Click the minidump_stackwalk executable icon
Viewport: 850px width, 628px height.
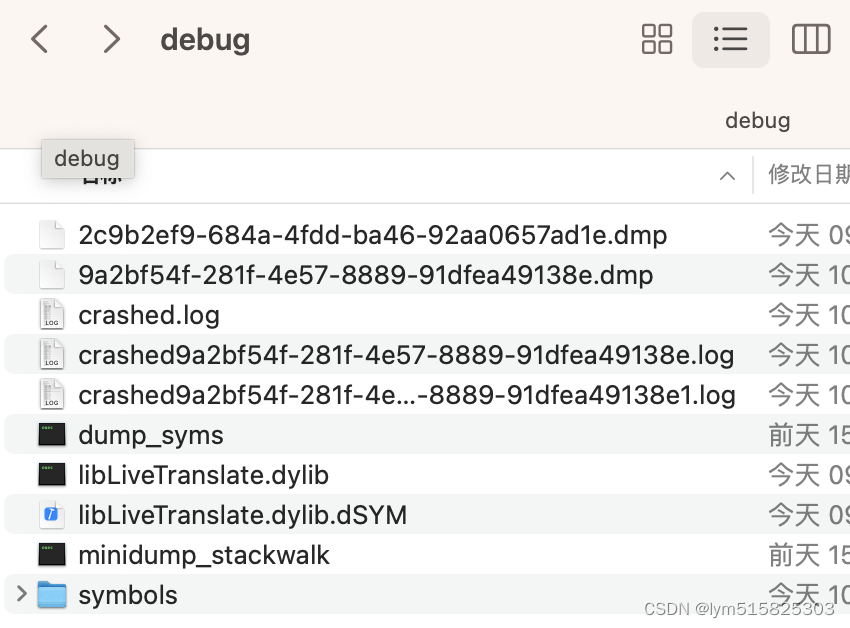click(x=51, y=554)
